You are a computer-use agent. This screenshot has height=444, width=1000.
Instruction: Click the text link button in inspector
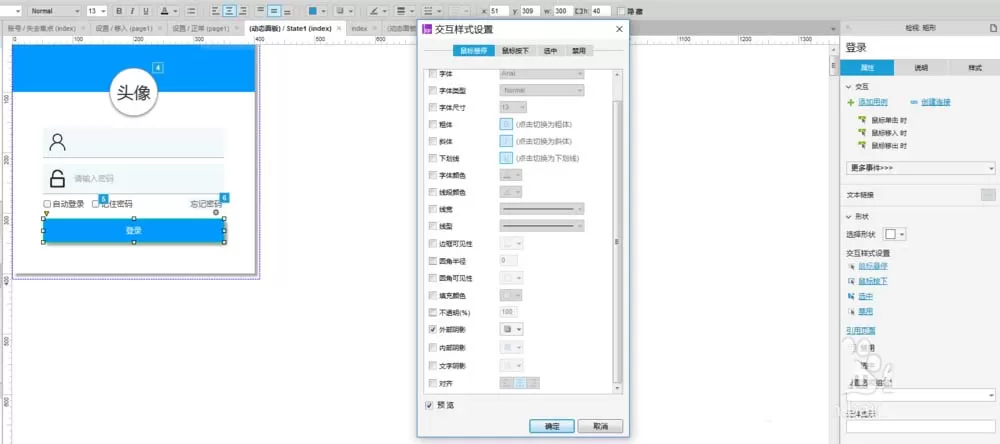pyautogui.click(x=988, y=195)
